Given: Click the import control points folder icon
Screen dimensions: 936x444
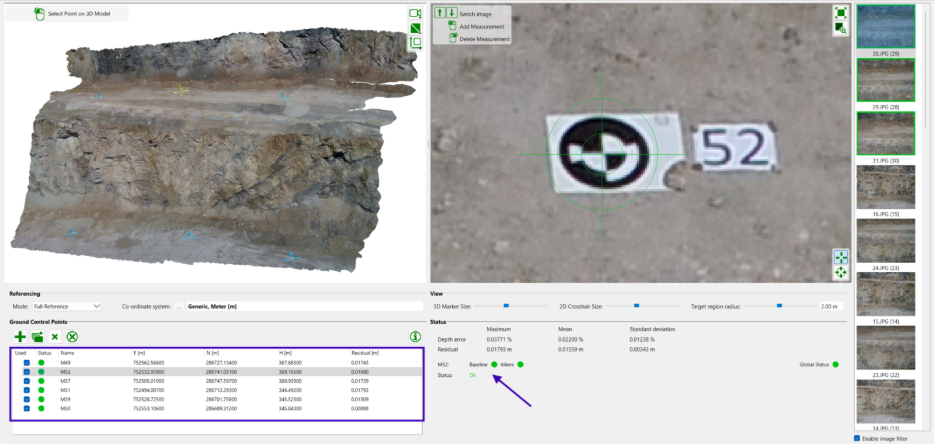Looking at the screenshot, I should 37,338.
